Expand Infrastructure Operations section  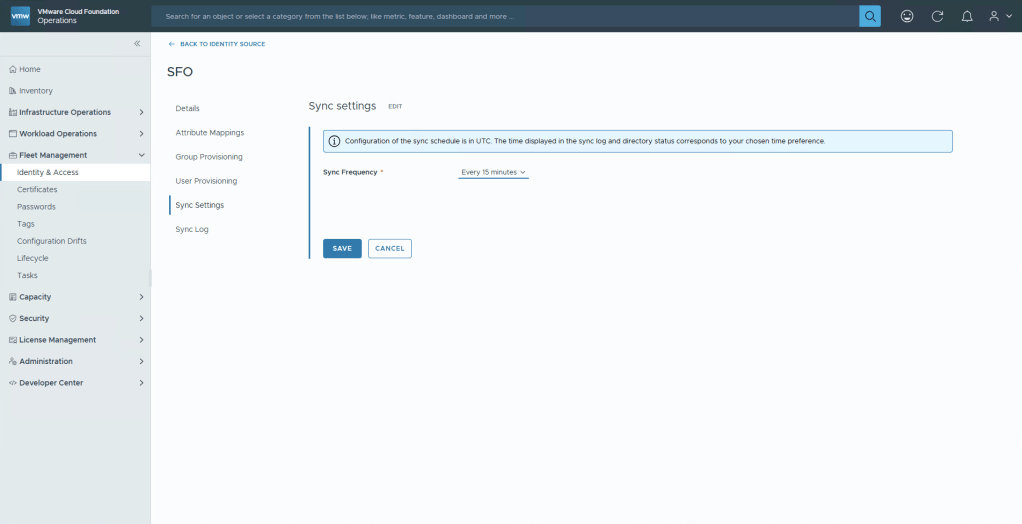(65, 112)
